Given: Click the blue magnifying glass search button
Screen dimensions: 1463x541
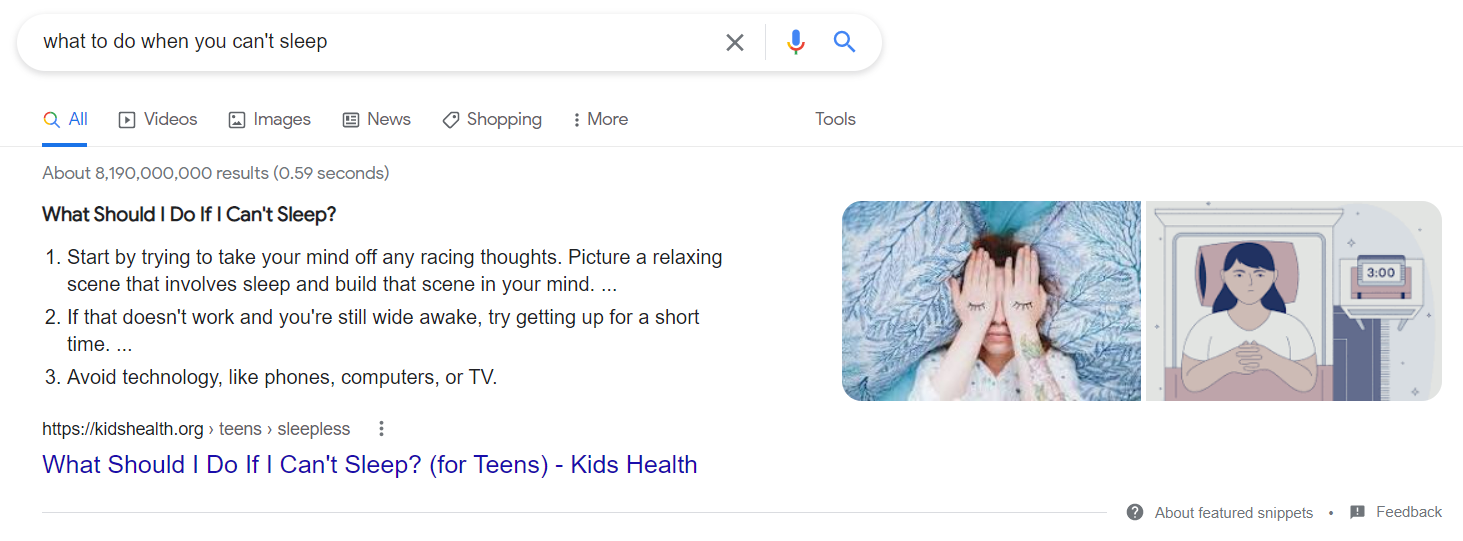Looking at the screenshot, I should [845, 42].
